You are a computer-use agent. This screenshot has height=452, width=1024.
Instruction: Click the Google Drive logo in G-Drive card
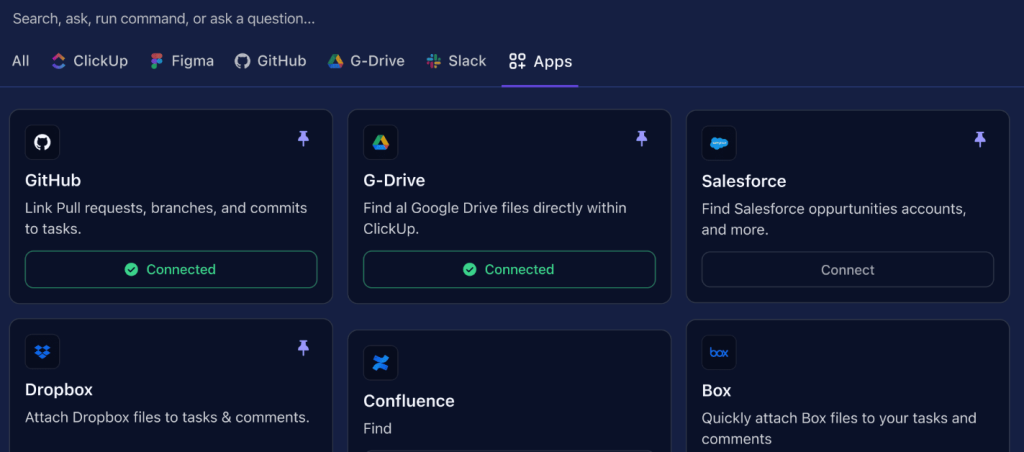381,142
